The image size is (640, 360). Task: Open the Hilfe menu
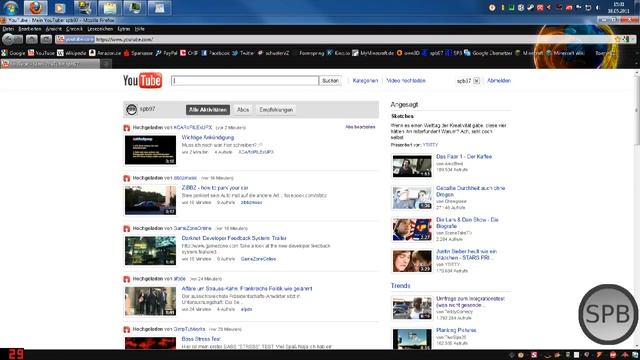pos(140,29)
